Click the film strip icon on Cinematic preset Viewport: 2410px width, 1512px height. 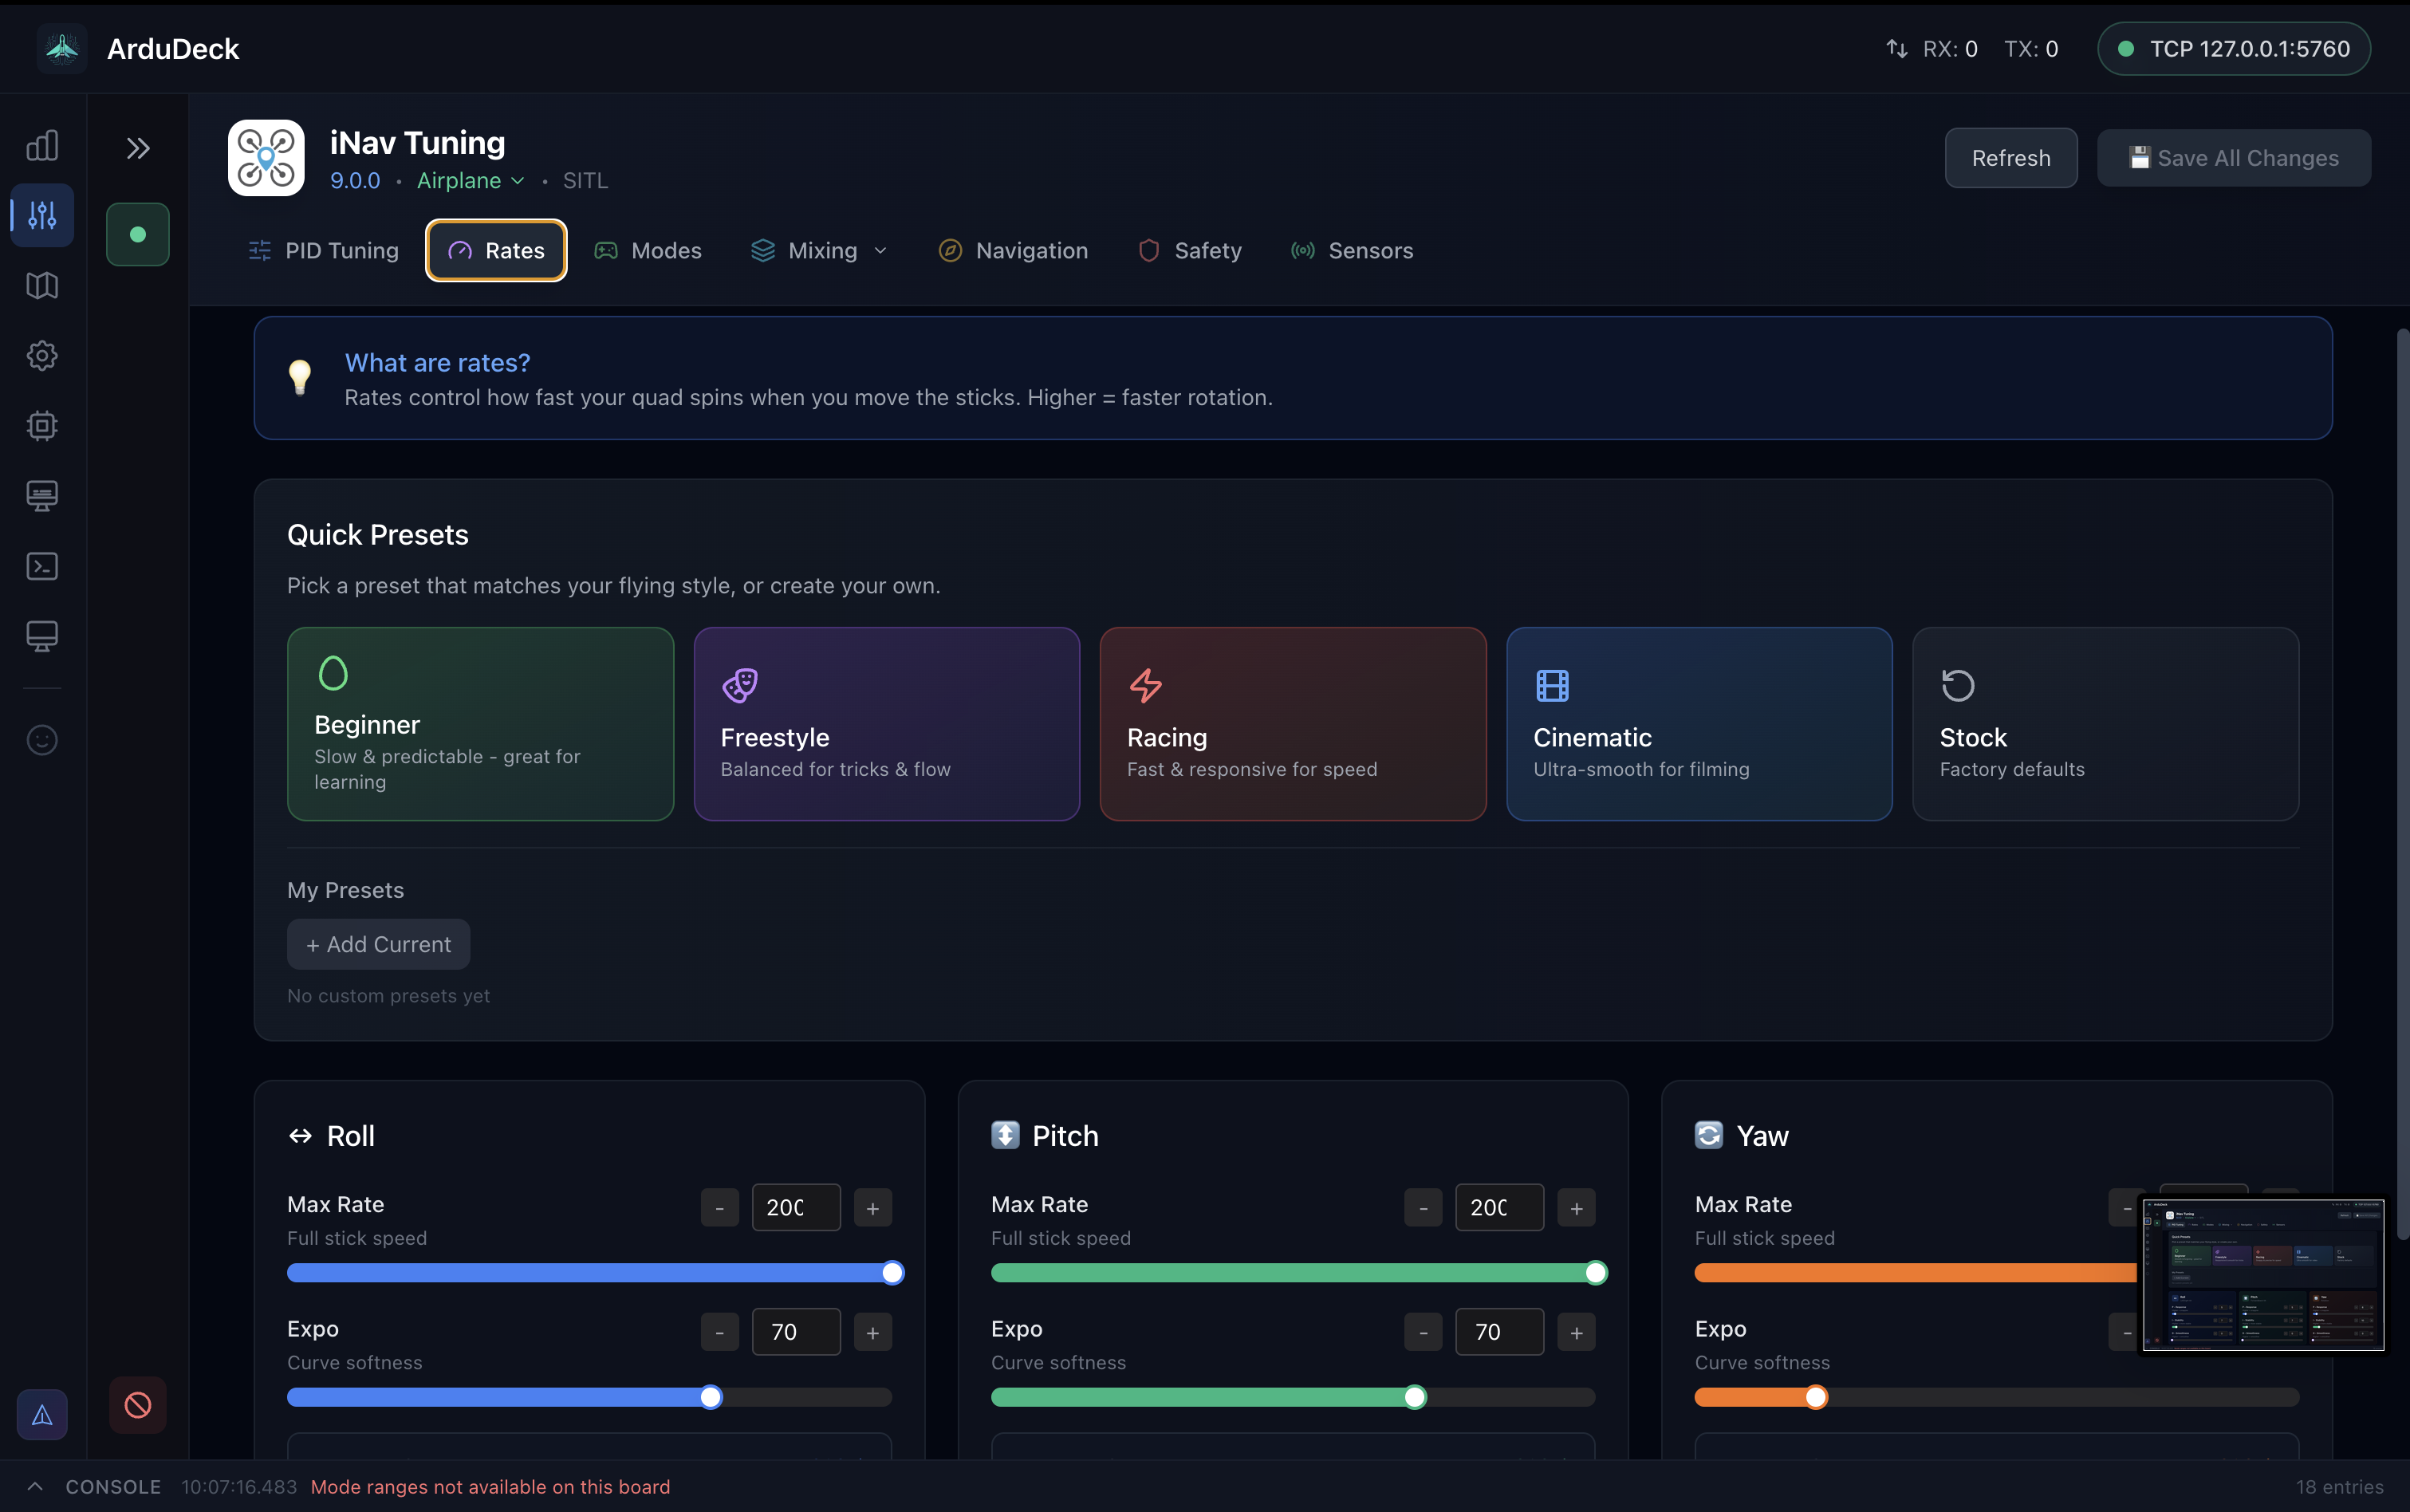1552,685
